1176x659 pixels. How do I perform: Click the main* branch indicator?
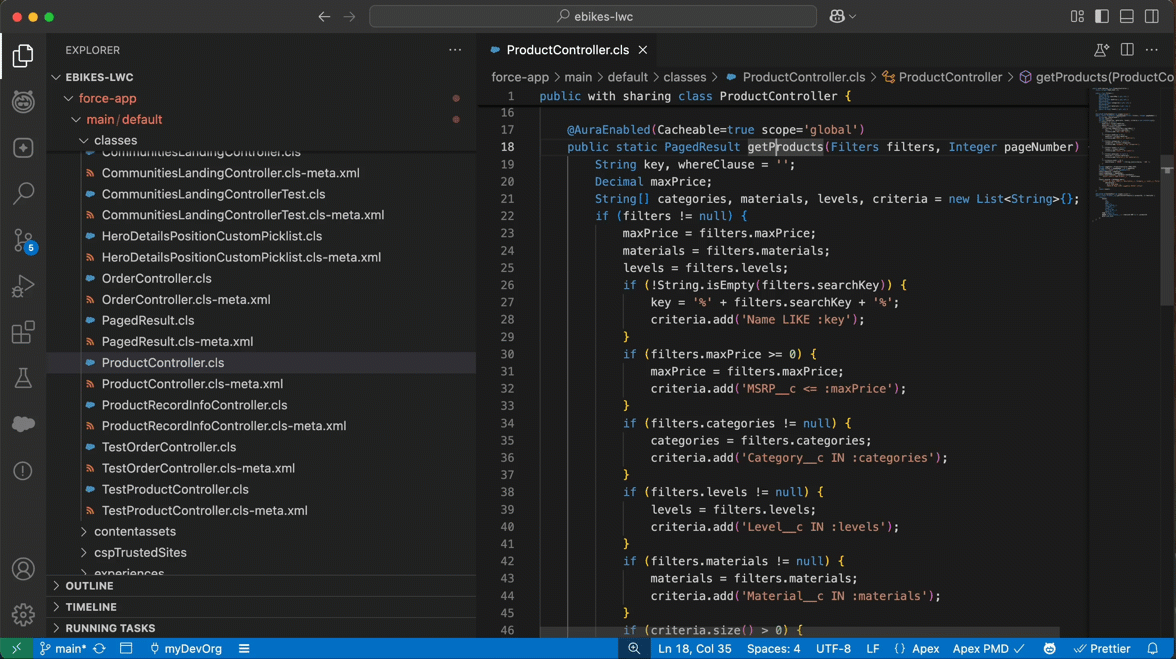[63, 649]
